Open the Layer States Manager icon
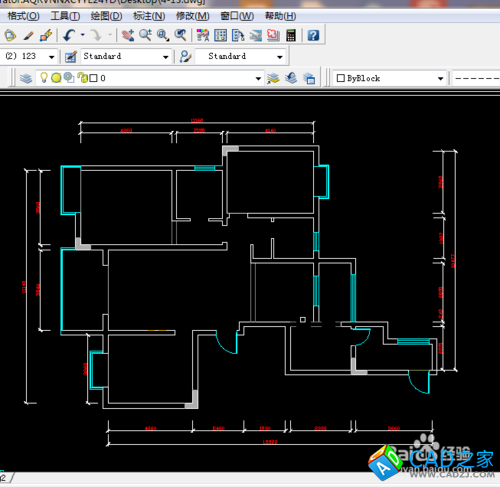The height and width of the screenshot is (487, 500). [309, 79]
